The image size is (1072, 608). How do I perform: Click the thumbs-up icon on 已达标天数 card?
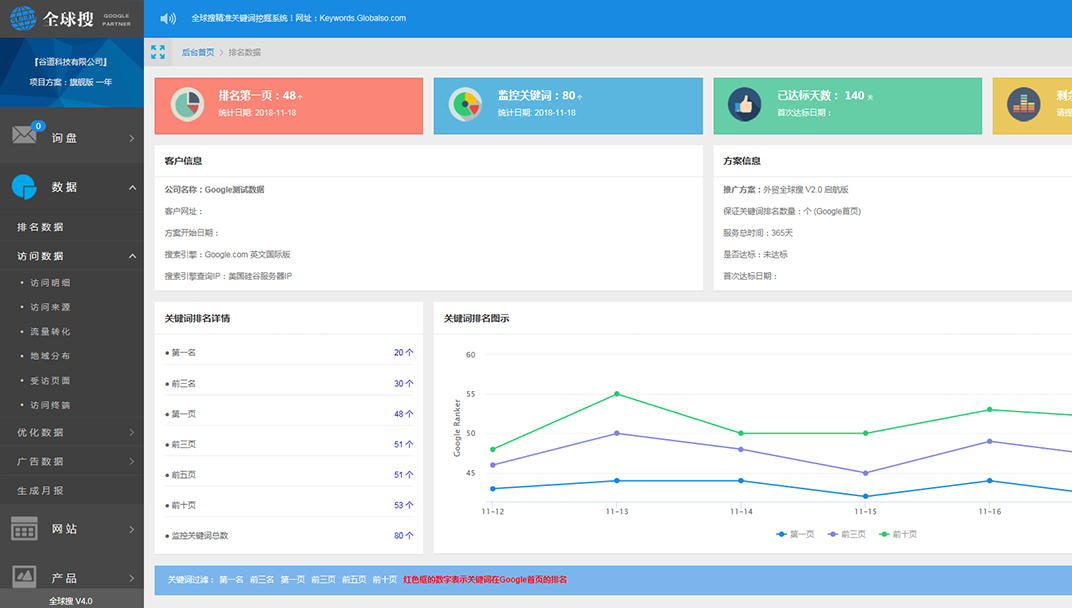click(x=744, y=104)
